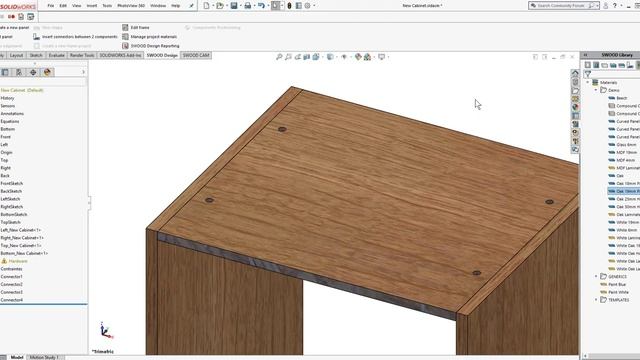Switch to the Sketch tab
640x360 pixels.
pos(36,55)
